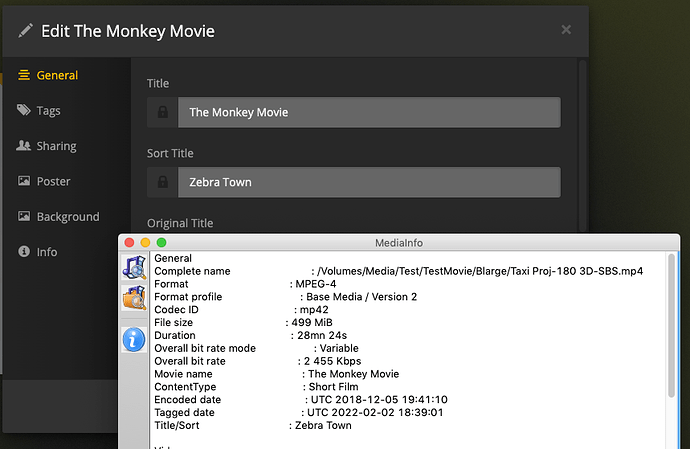Click the 'Format' value MPEG-4
This screenshot has width=690, height=449.
(316, 284)
